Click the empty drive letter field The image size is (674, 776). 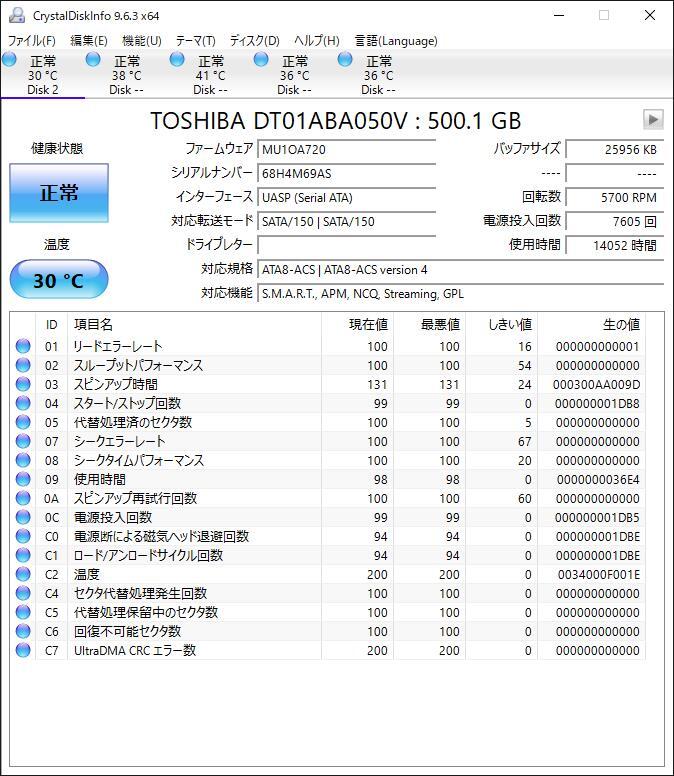tap(346, 245)
